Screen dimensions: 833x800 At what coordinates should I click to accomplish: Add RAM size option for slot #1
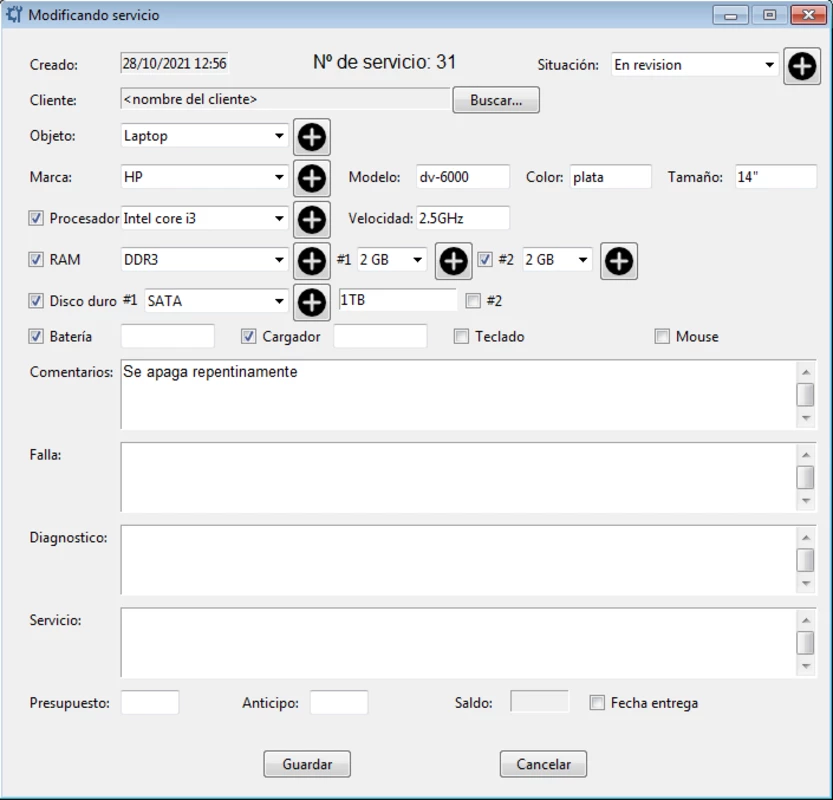point(453,261)
